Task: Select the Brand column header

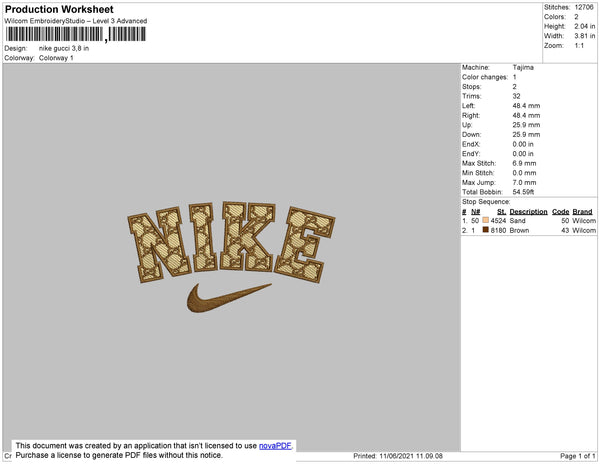Action: [582, 212]
